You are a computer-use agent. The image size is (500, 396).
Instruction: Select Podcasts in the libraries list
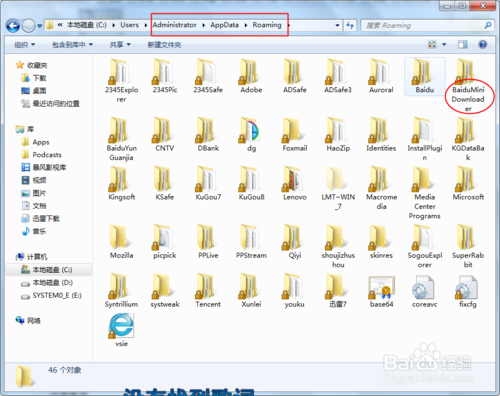(x=42, y=155)
